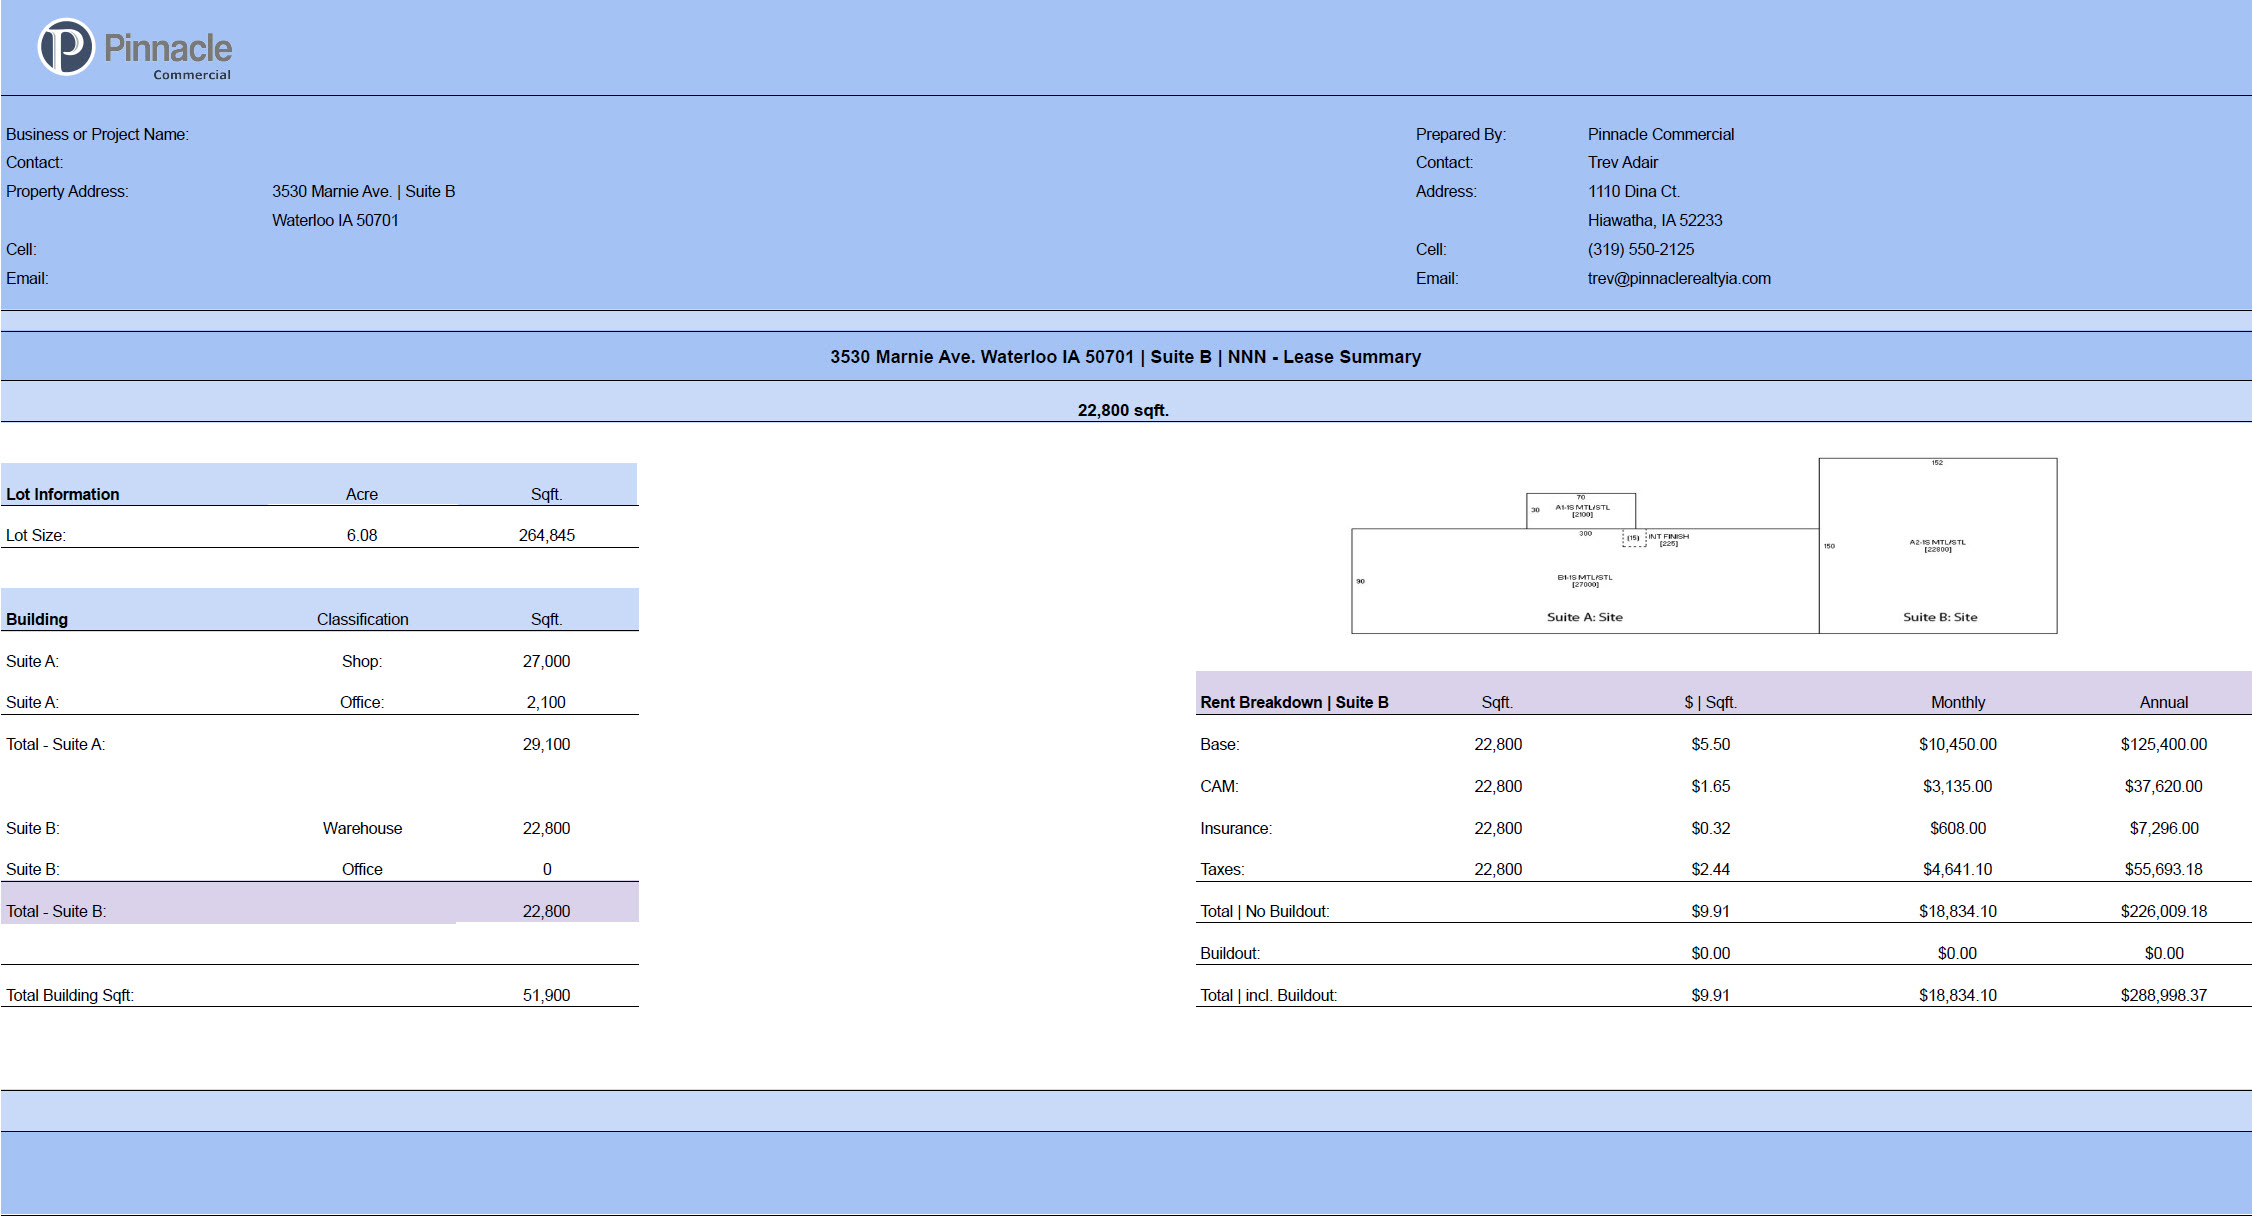The width and height of the screenshot is (2252, 1216).
Task: Click the Rent Breakdown | Suite B header
Action: 1294,702
